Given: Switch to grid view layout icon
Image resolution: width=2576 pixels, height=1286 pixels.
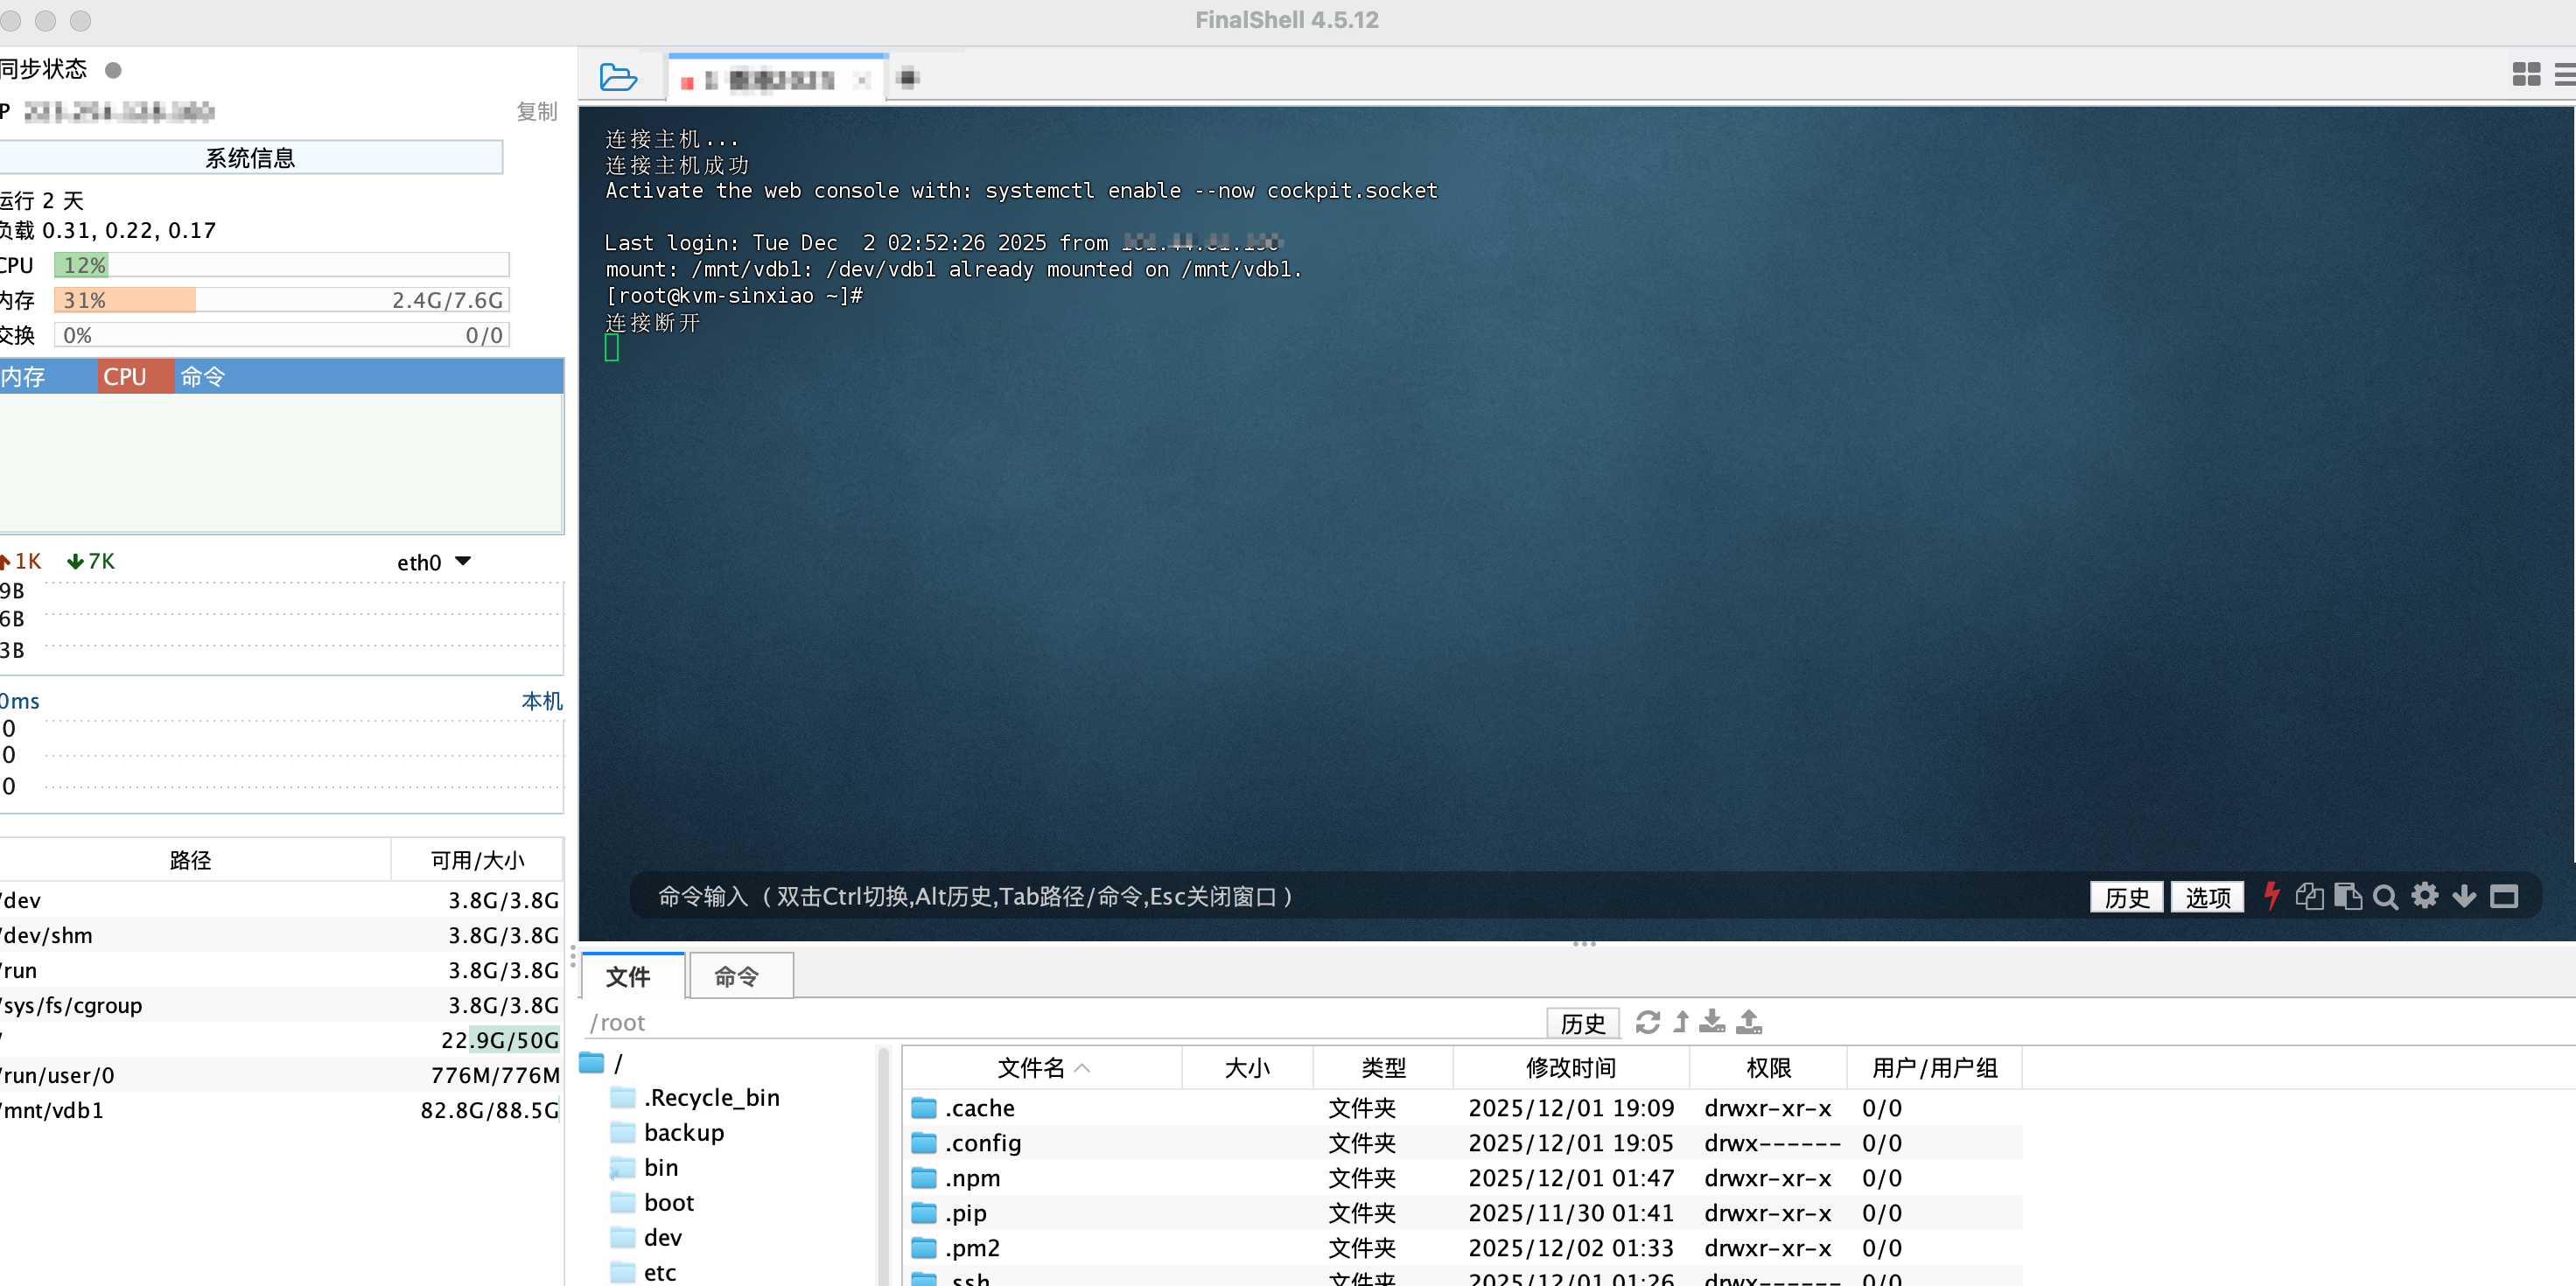Looking at the screenshot, I should [2526, 74].
